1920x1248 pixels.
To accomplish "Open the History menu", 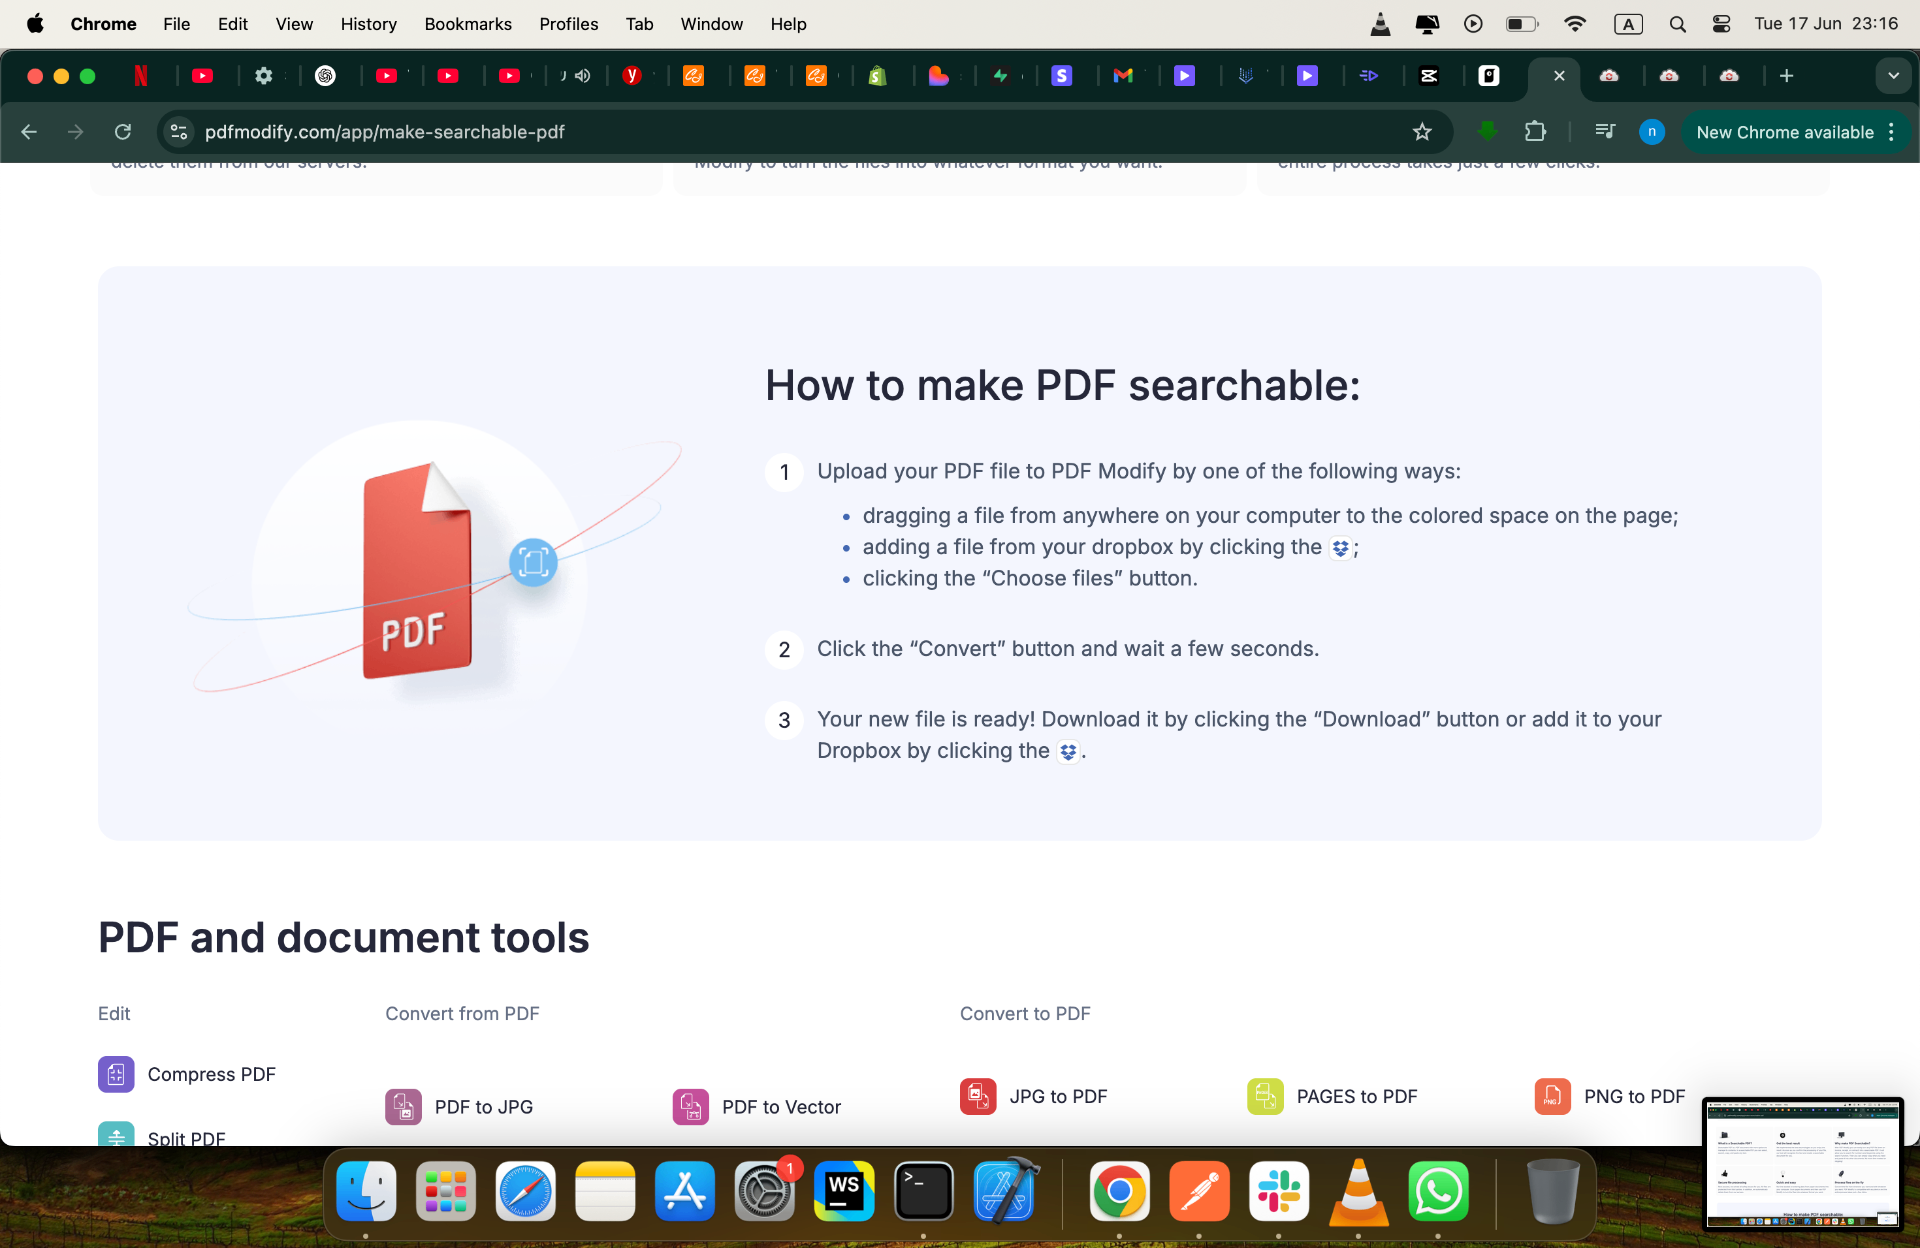I will (368, 24).
